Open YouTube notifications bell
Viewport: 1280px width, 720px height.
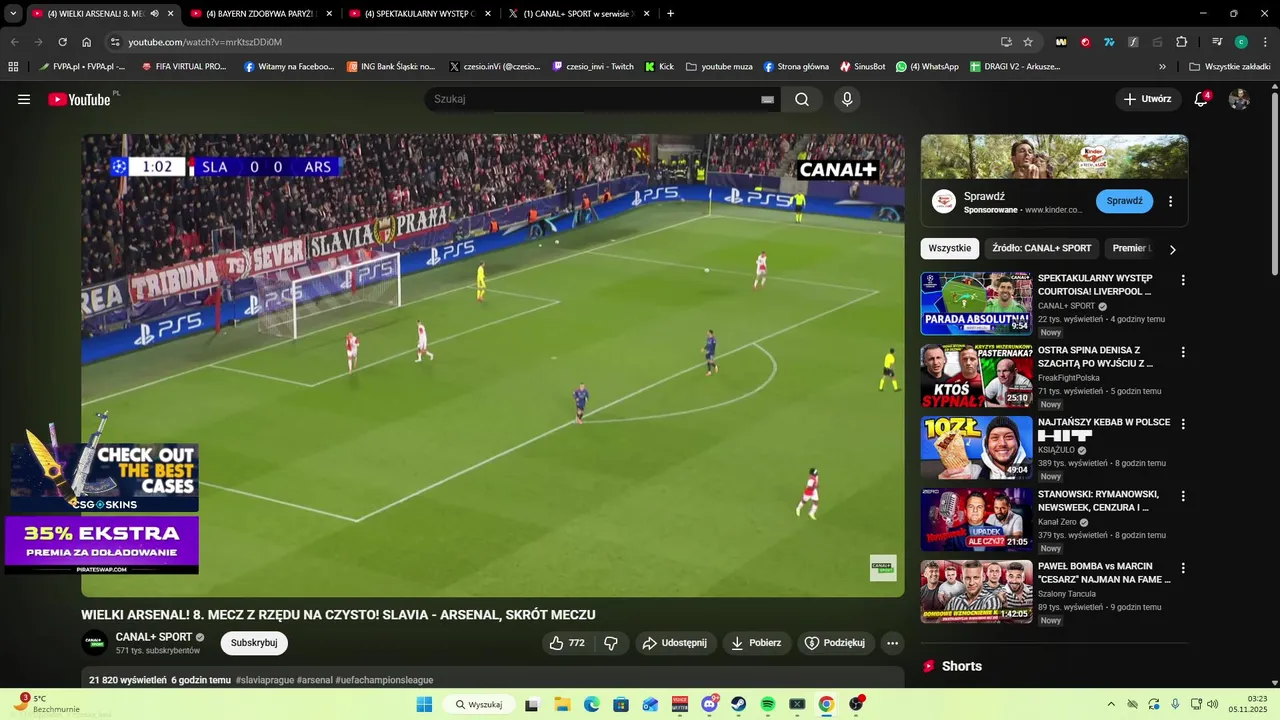[1202, 99]
